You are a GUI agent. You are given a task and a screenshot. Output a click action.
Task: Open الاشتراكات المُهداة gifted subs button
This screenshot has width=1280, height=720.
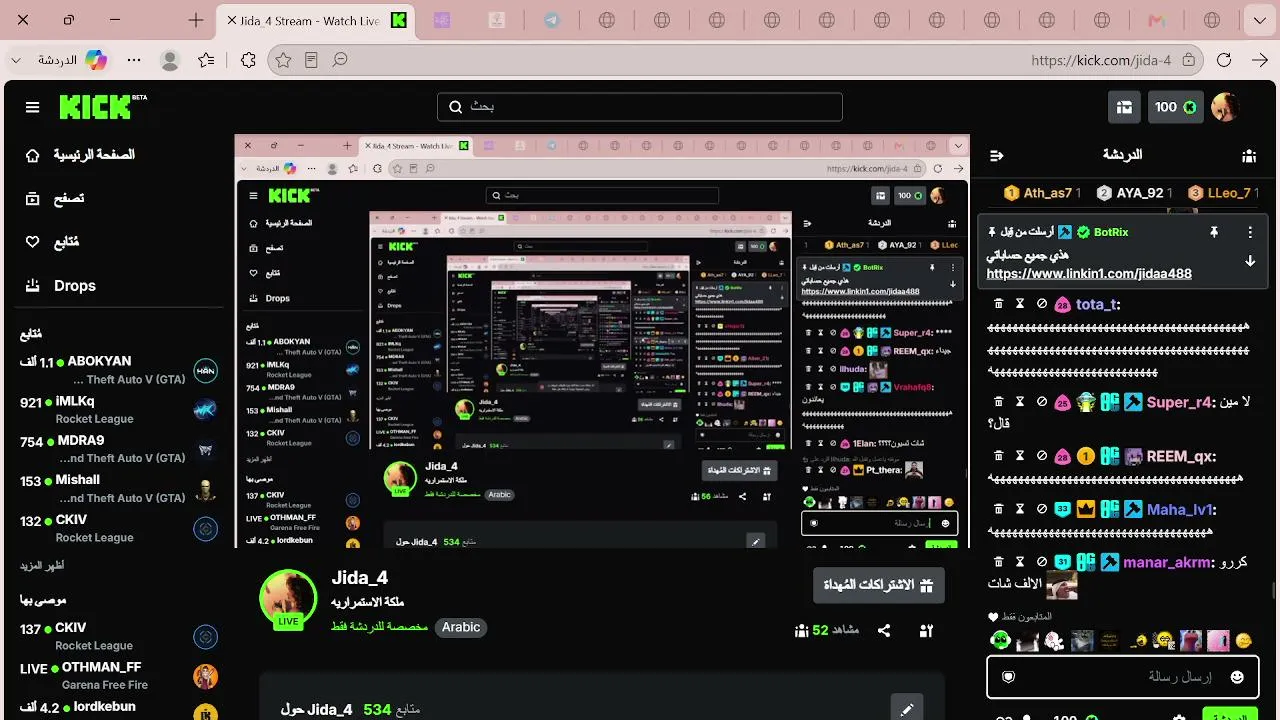(878, 585)
